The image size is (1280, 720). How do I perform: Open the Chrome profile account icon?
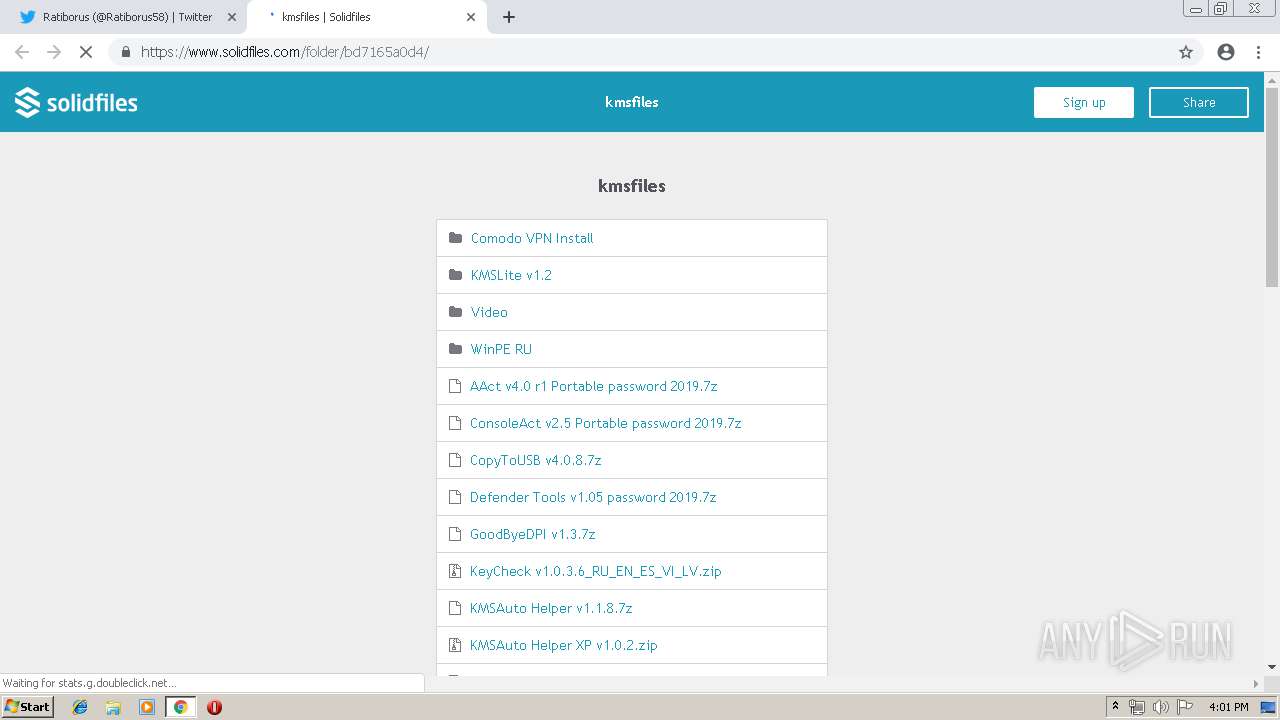pyautogui.click(x=1226, y=52)
